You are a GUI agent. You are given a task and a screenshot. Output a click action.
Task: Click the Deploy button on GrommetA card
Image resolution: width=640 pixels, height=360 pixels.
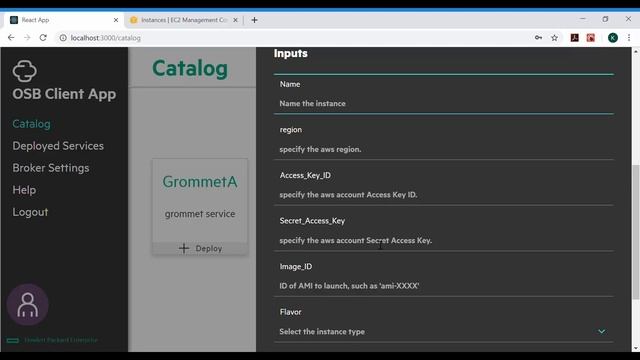point(200,248)
